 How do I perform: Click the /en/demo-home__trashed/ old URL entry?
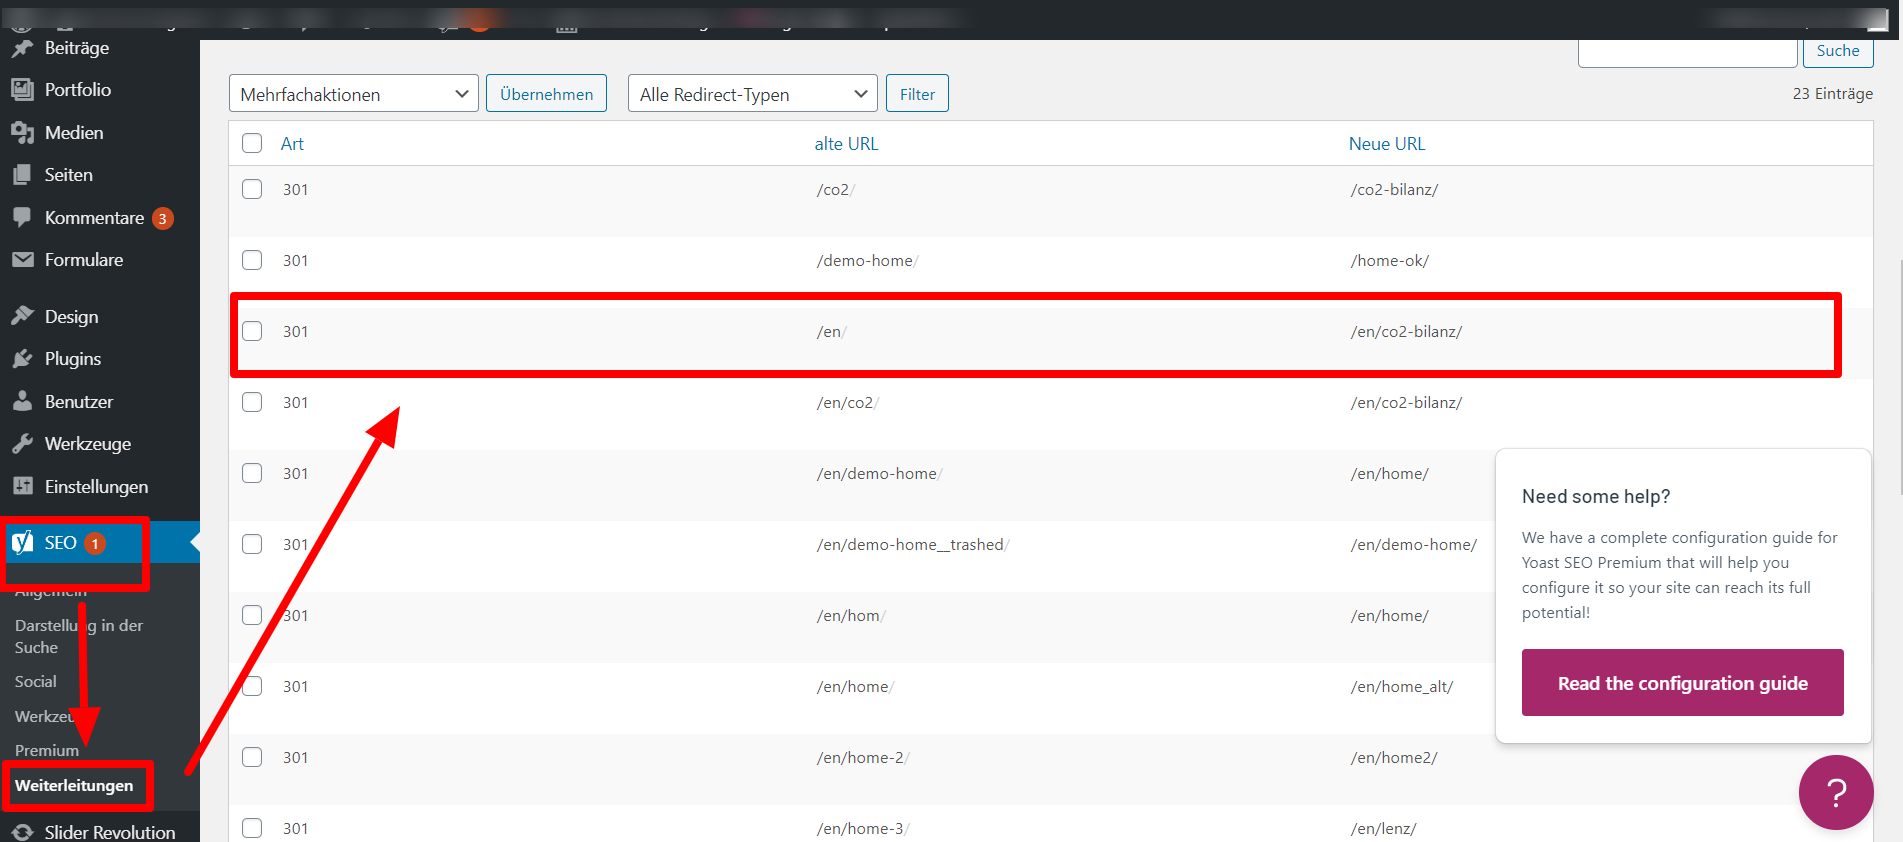pyautogui.click(x=913, y=545)
